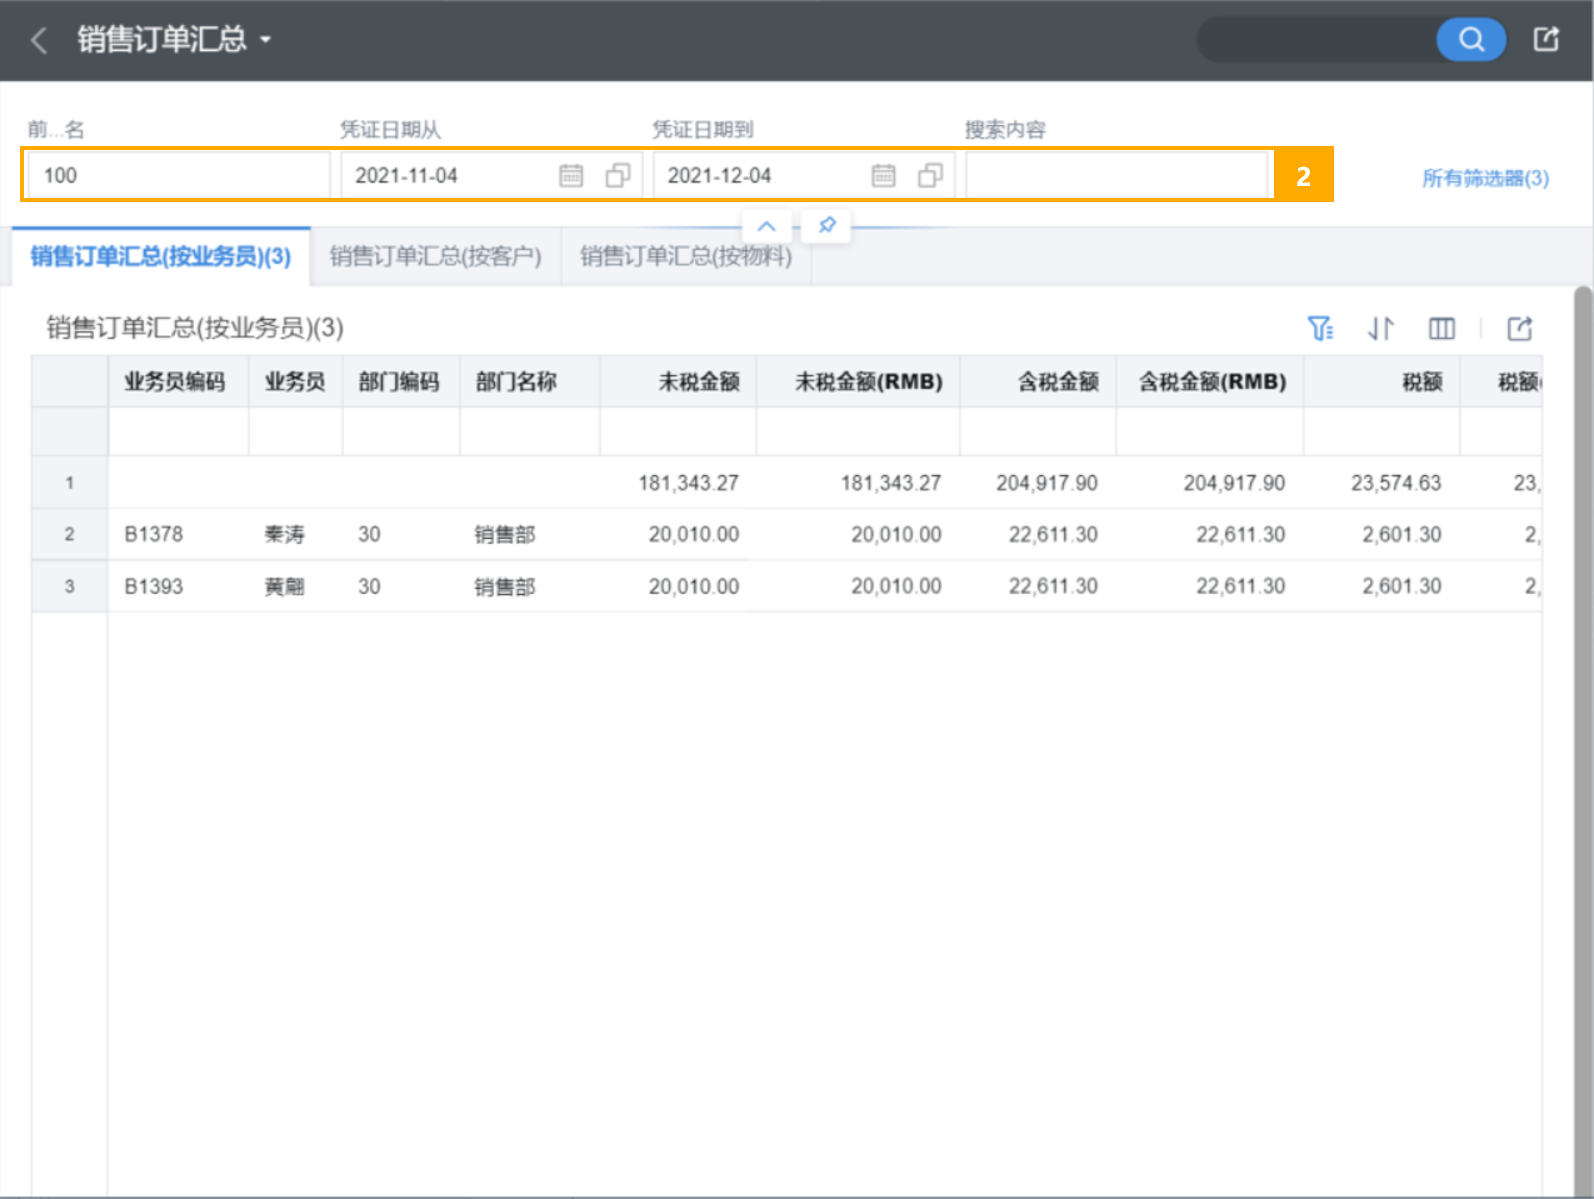The height and width of the screenshot is (1199, 1594).
Task: Click 部门名称 column header
Action: 530,381
